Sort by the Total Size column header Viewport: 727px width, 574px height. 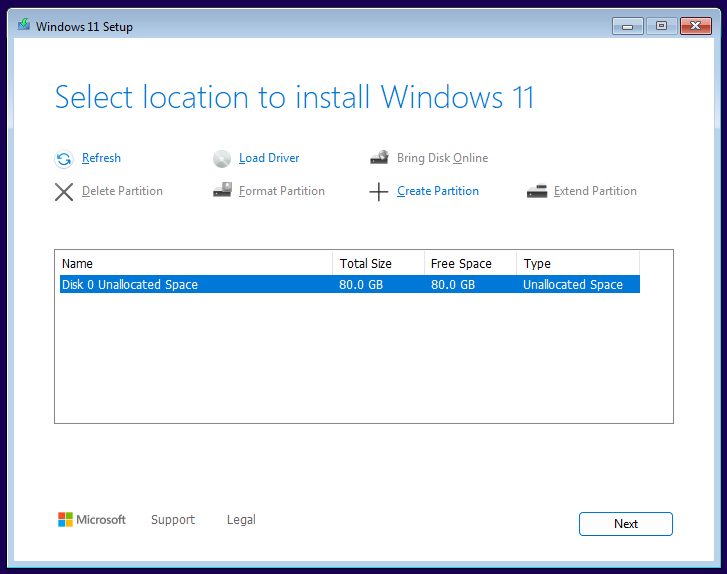(378, 263)
